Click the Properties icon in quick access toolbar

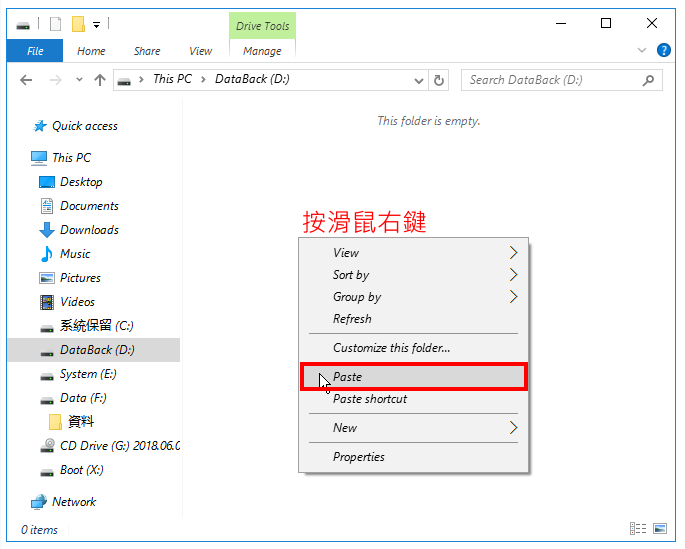(55, 24)
